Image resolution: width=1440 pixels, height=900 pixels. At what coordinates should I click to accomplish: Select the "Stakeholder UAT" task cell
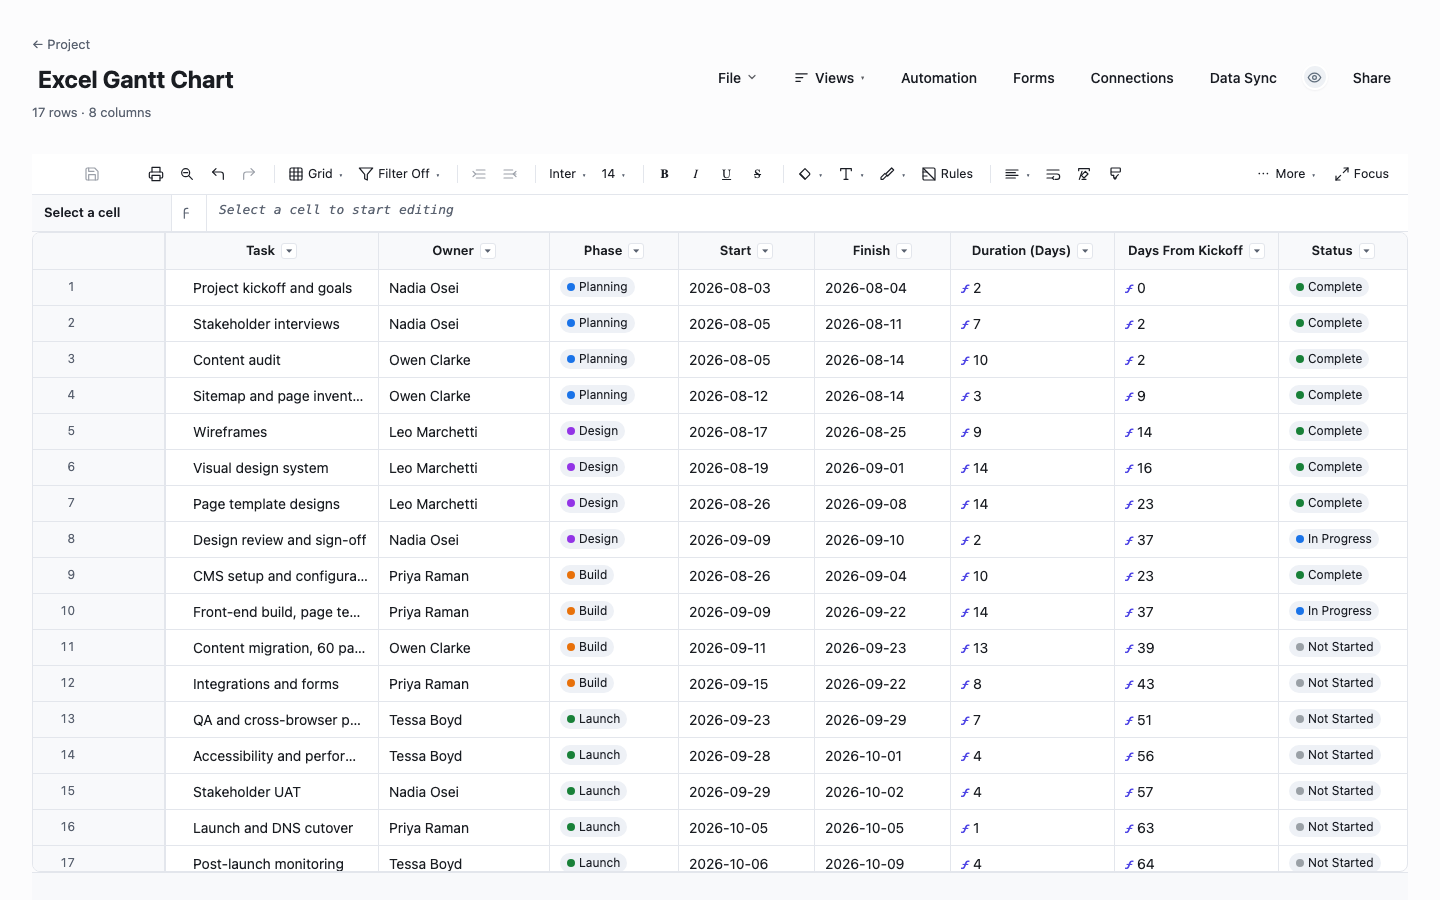pos(272,792)
